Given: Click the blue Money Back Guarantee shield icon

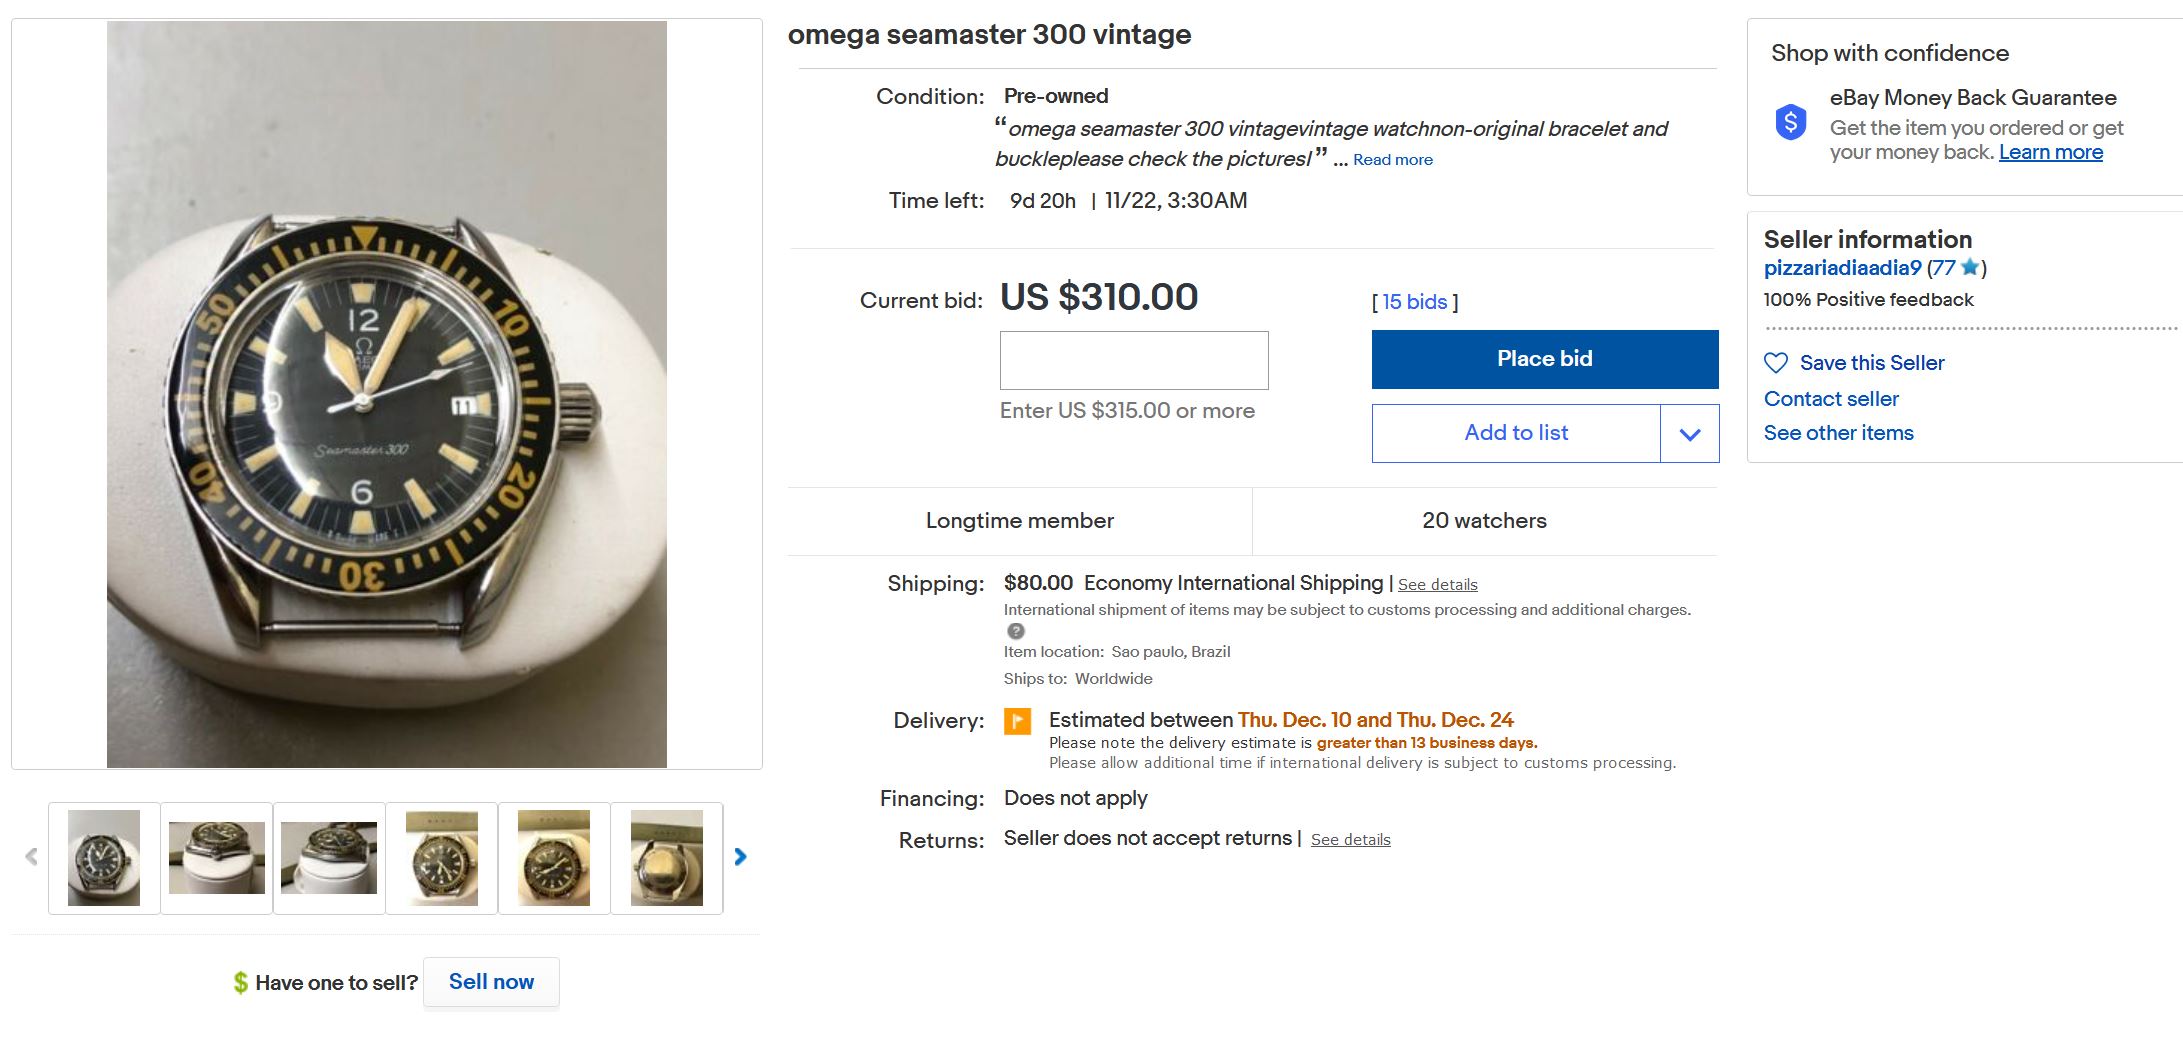Looking at the screenshot, I should pyautogui.click(x=1791, y=123).
